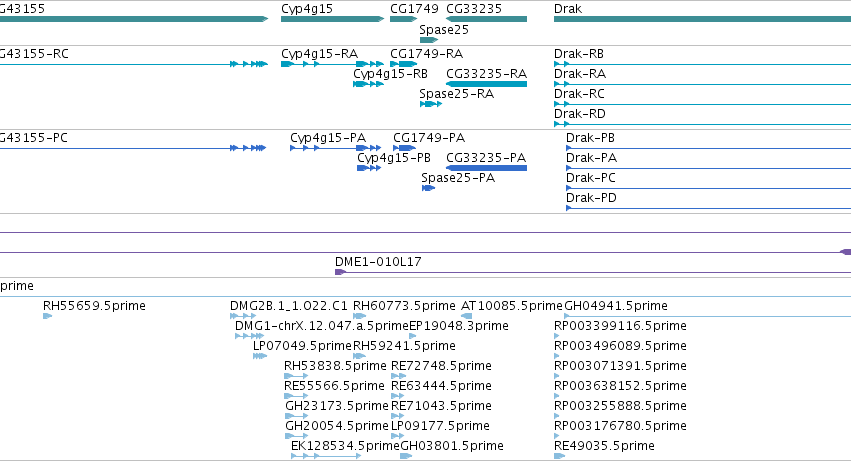Pick the Drak-RC transcript label
The width and height of the screenshot is (851, 461).
point(579,94)
